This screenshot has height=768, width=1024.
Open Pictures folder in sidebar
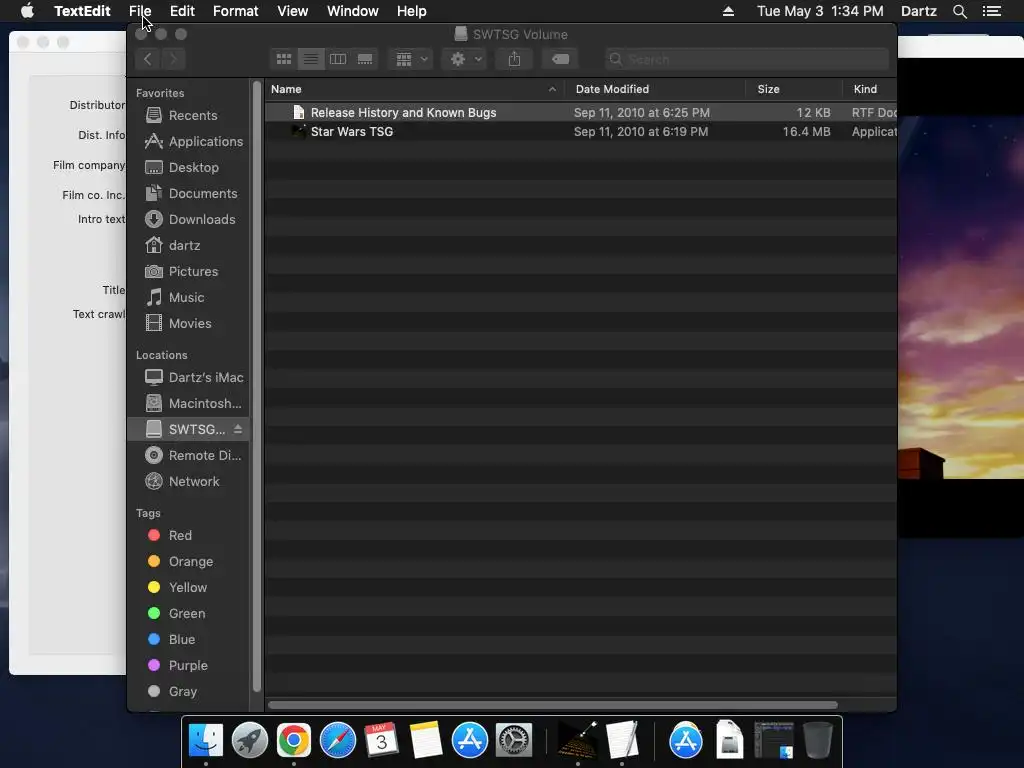click(188, 272)
